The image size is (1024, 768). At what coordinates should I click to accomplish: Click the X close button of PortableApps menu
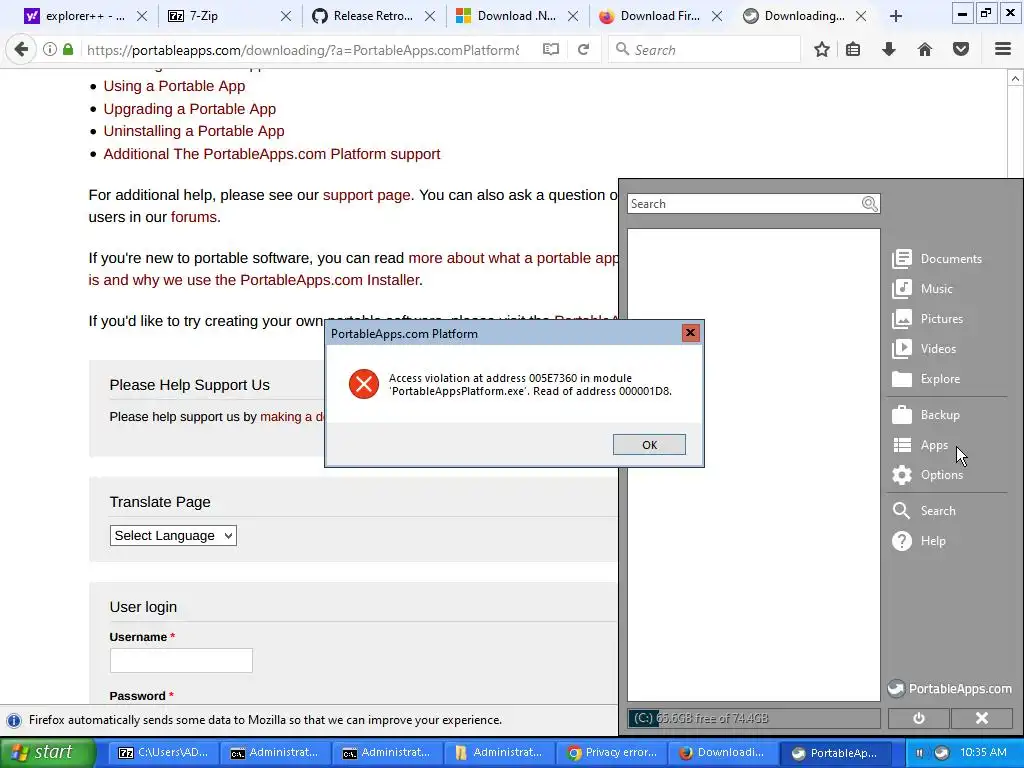pos(982,718)
